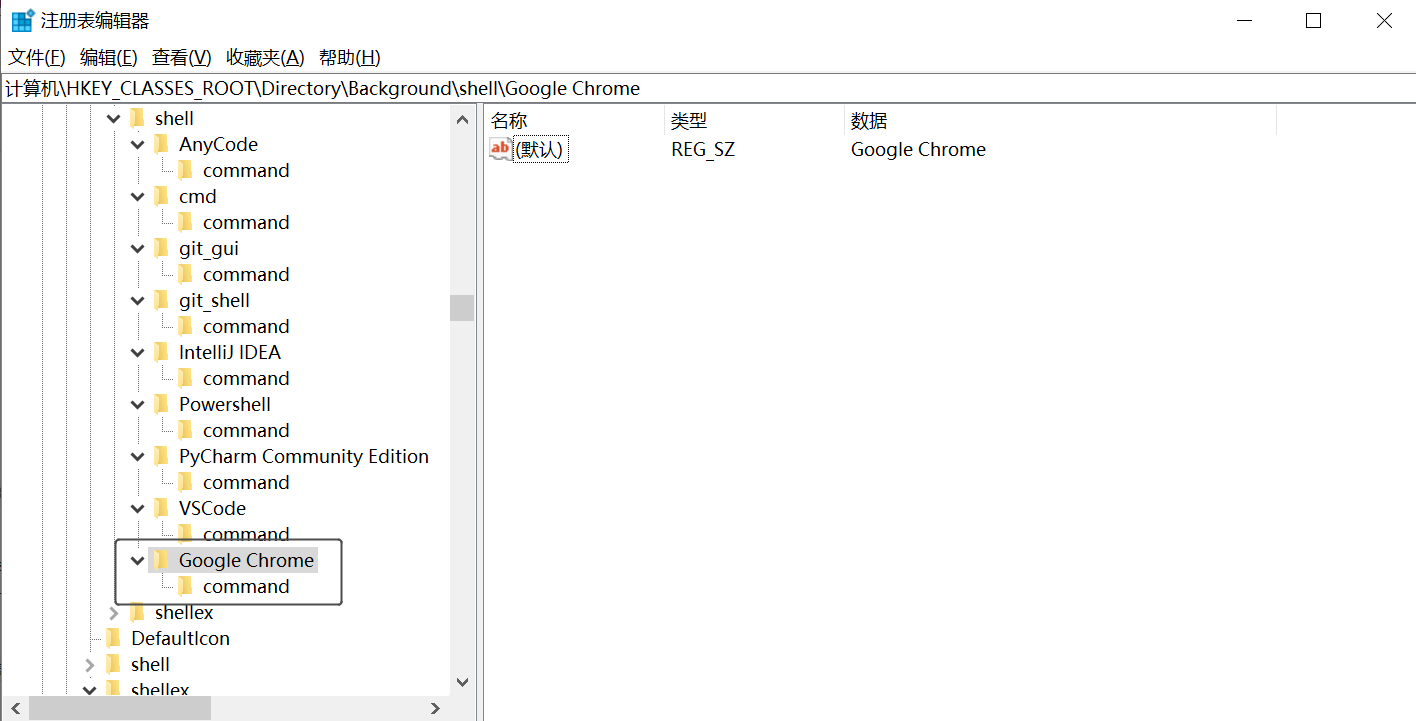
Task: Click the folder icon beside IntelliJ IDEA
Action: pos(161,352)
